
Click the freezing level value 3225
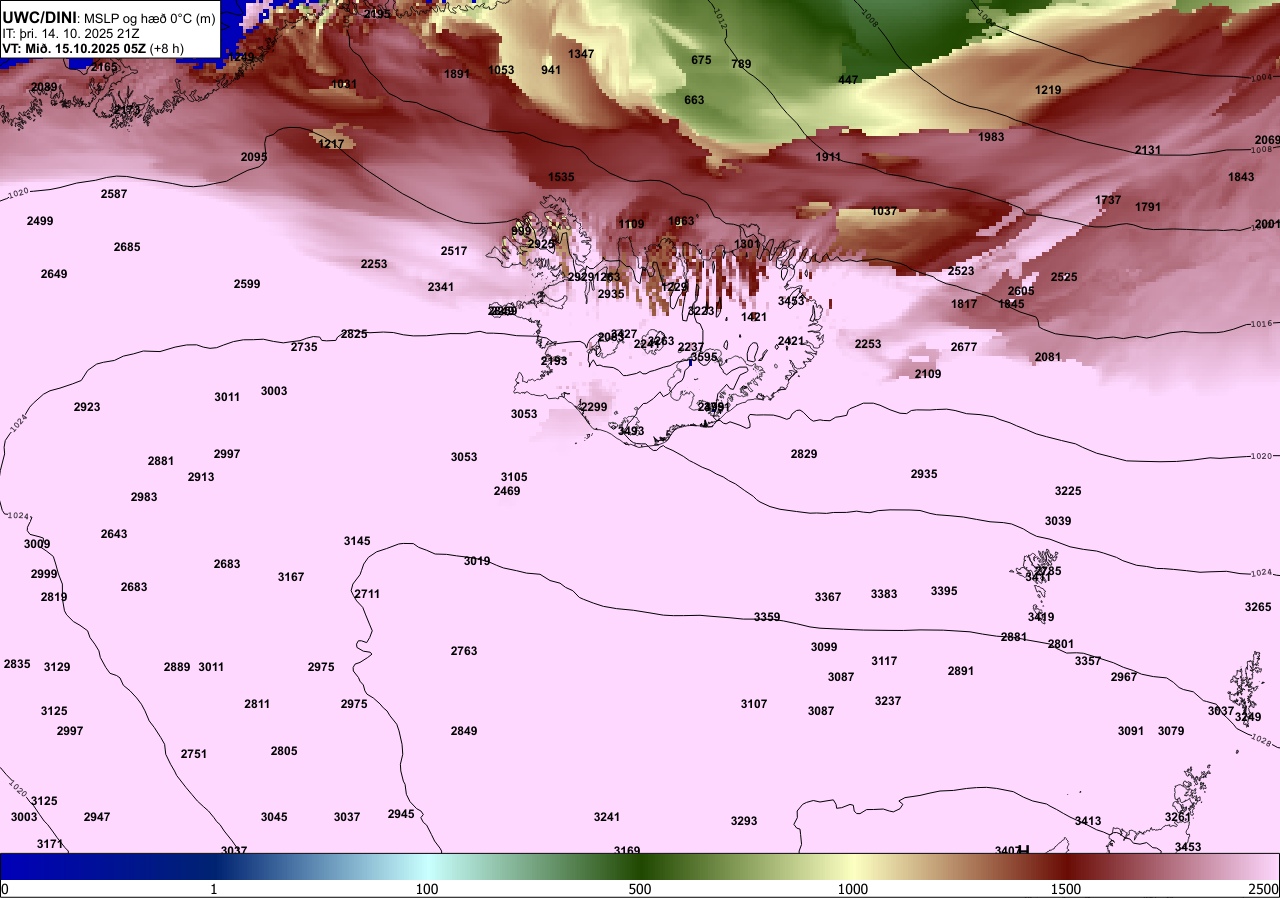(x=1068, y=491)
